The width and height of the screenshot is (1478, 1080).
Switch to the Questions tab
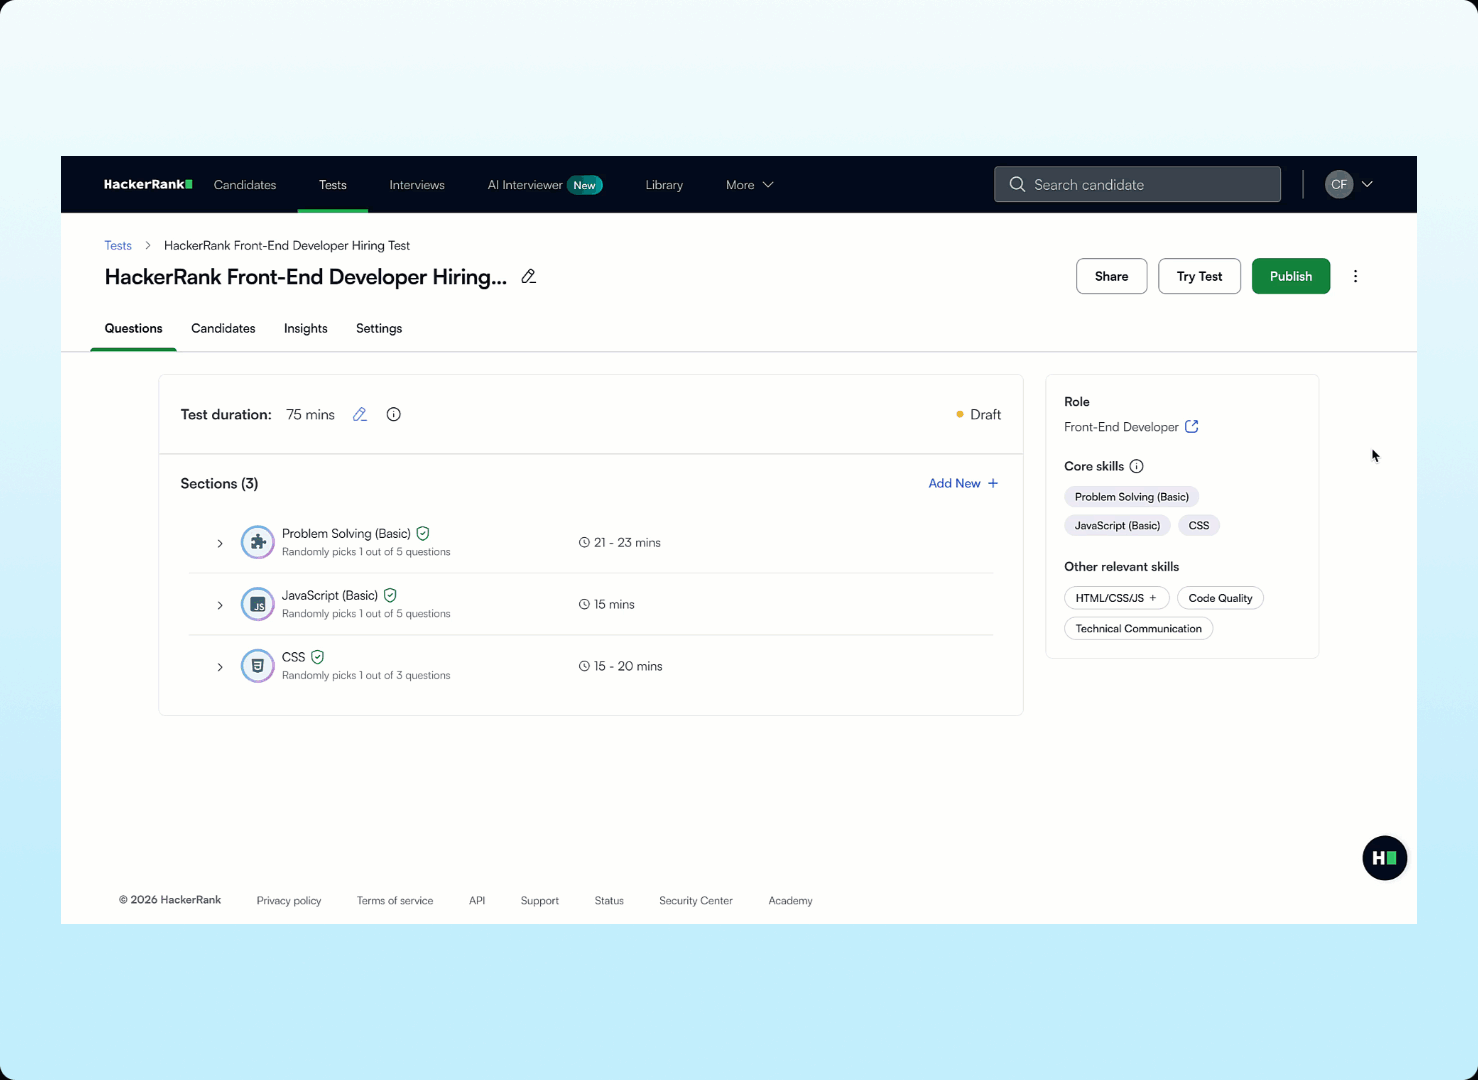133,328
